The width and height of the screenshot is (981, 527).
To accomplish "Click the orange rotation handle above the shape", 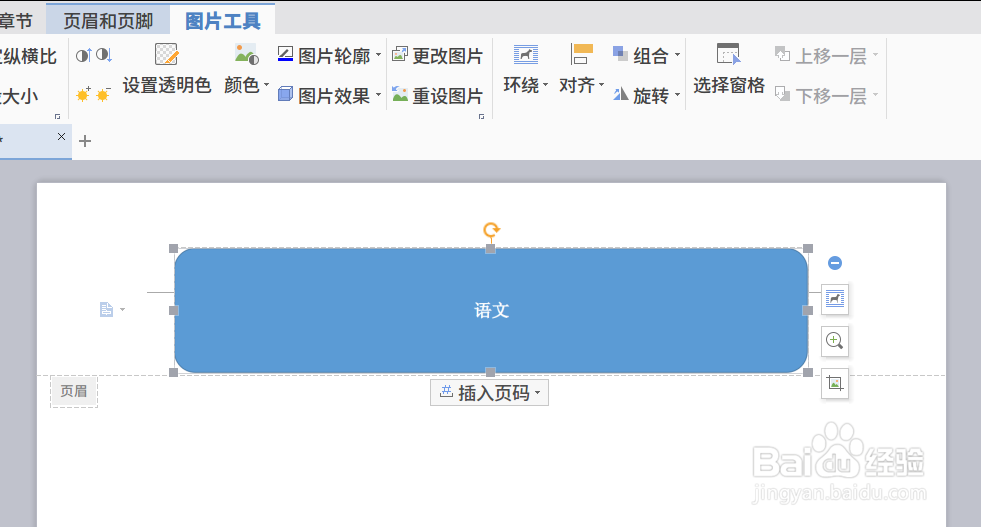I will (x=491, y=230).
